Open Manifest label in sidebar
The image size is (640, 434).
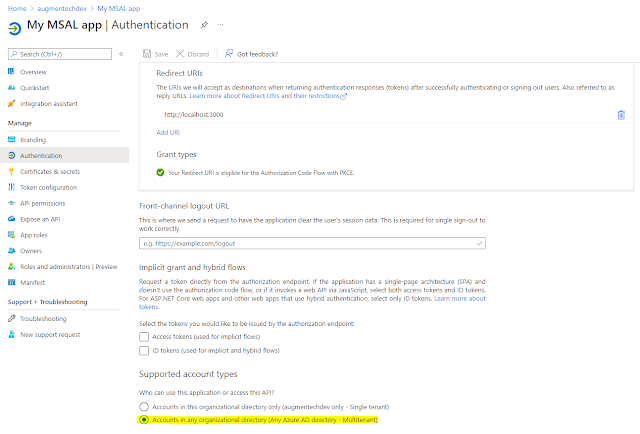coord(33,283)
